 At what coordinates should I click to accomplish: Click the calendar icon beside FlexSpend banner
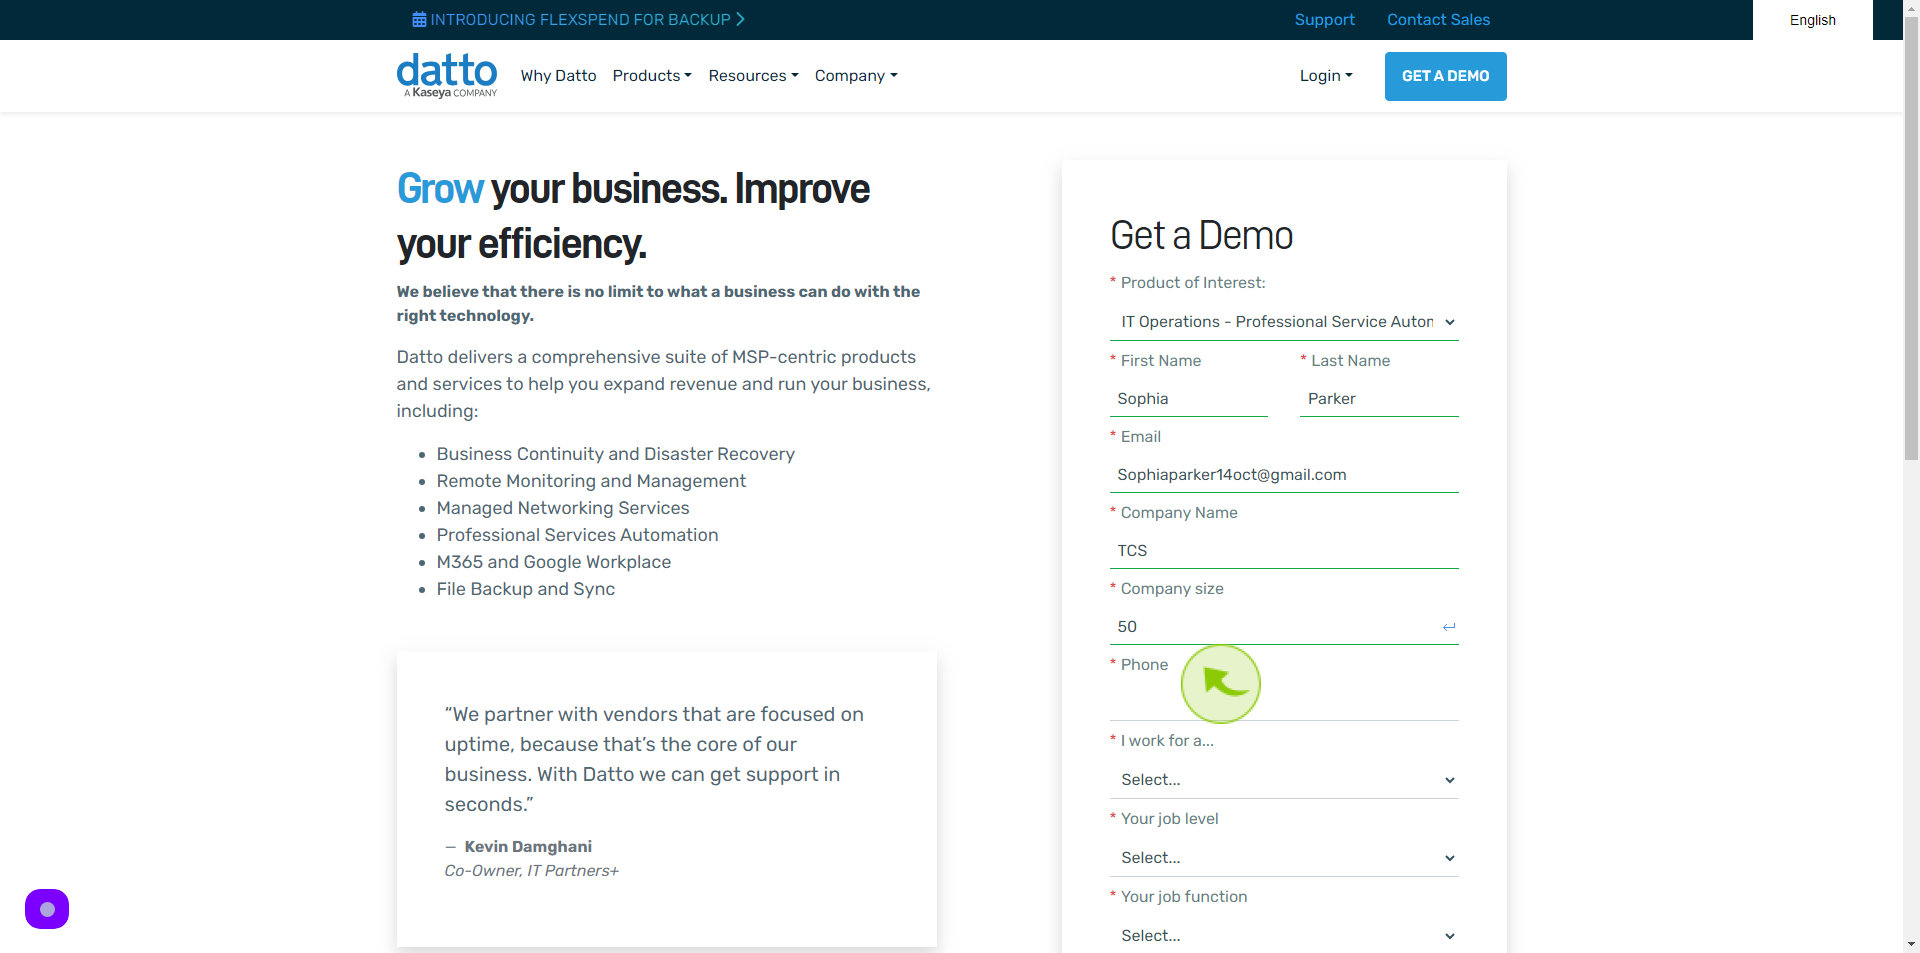click(419, 20)
